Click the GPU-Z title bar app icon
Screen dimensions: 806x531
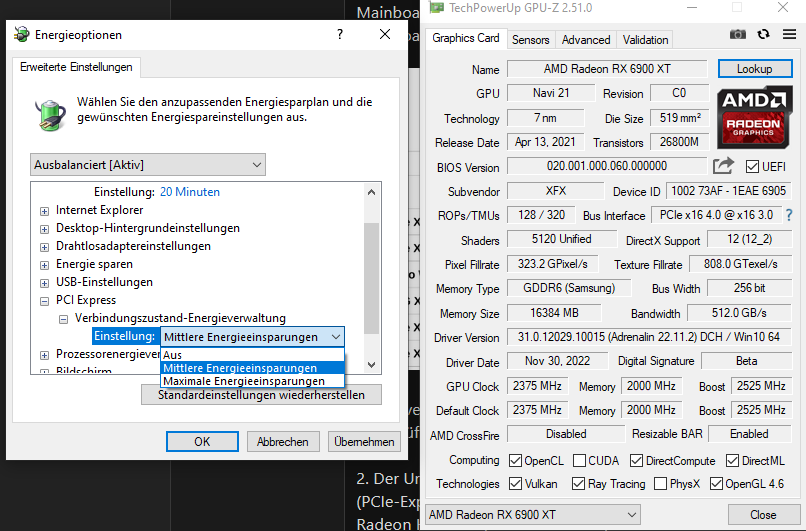click(436, 8)
